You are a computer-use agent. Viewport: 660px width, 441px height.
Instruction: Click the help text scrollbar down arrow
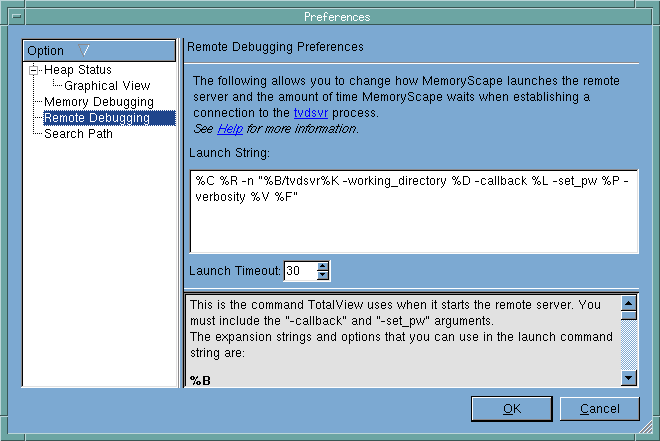click(x=629, y=377)
